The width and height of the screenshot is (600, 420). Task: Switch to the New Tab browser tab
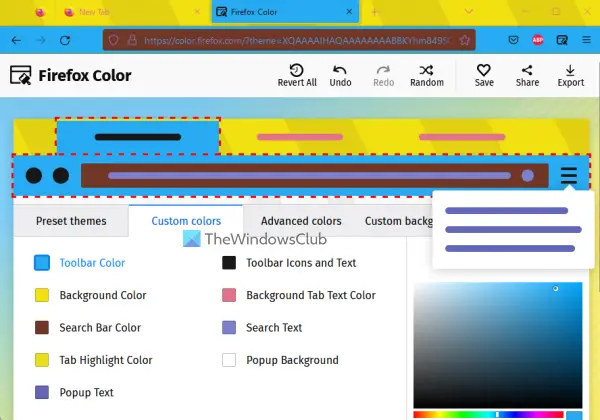[132, 12]
